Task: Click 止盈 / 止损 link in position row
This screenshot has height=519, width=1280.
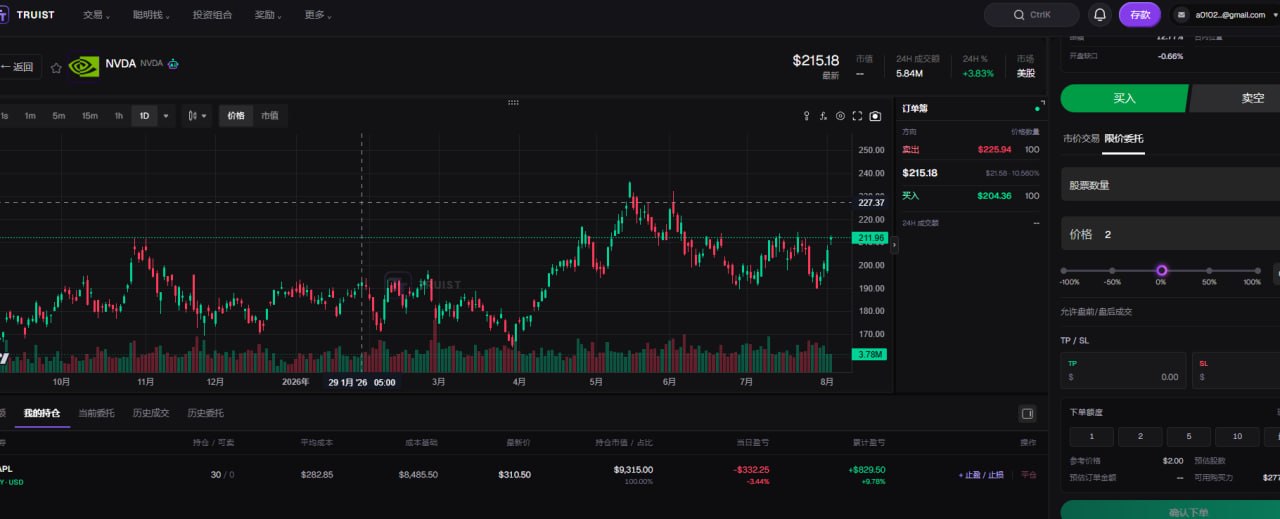Action: coord(981,475)
